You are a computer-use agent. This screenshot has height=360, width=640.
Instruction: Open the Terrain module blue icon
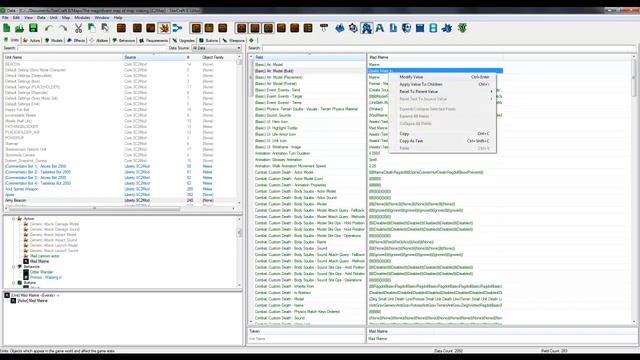tap(340, 28)
